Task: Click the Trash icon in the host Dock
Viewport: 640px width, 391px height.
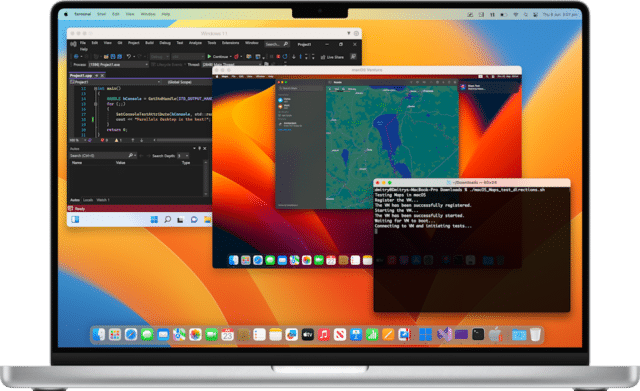Action: point(535,335)
